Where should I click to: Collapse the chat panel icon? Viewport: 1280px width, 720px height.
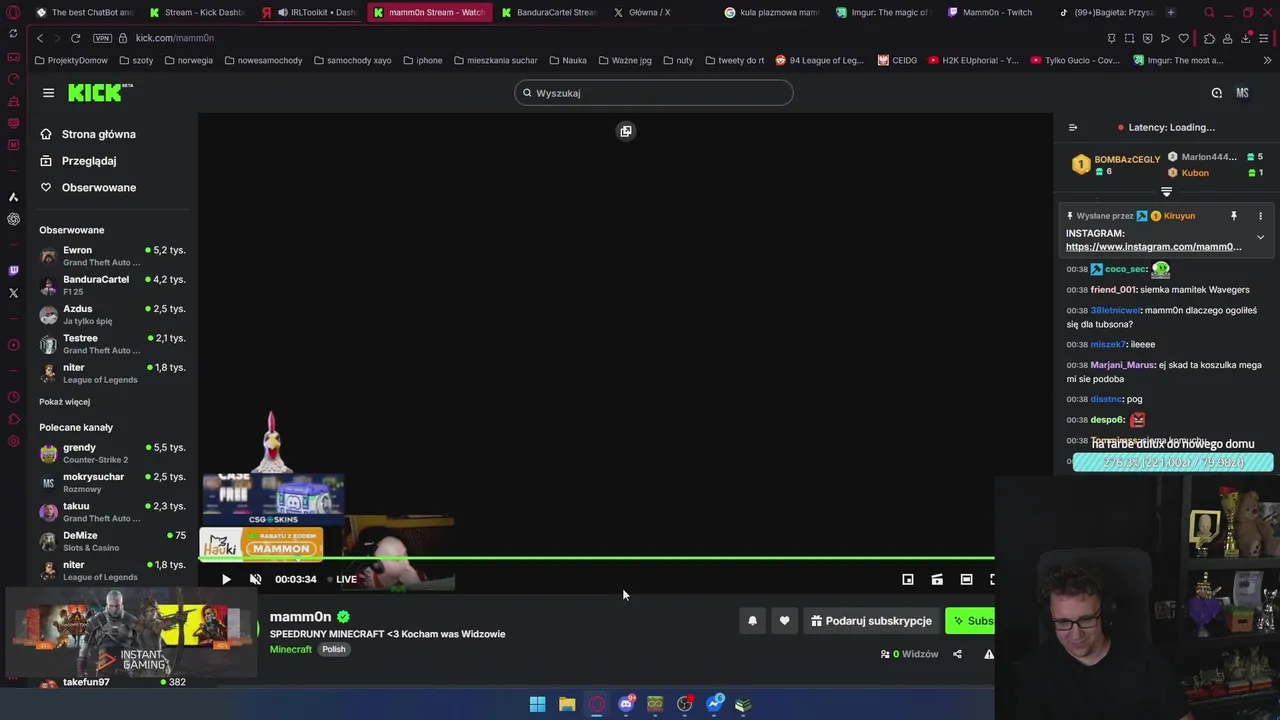coord(1073,127)
